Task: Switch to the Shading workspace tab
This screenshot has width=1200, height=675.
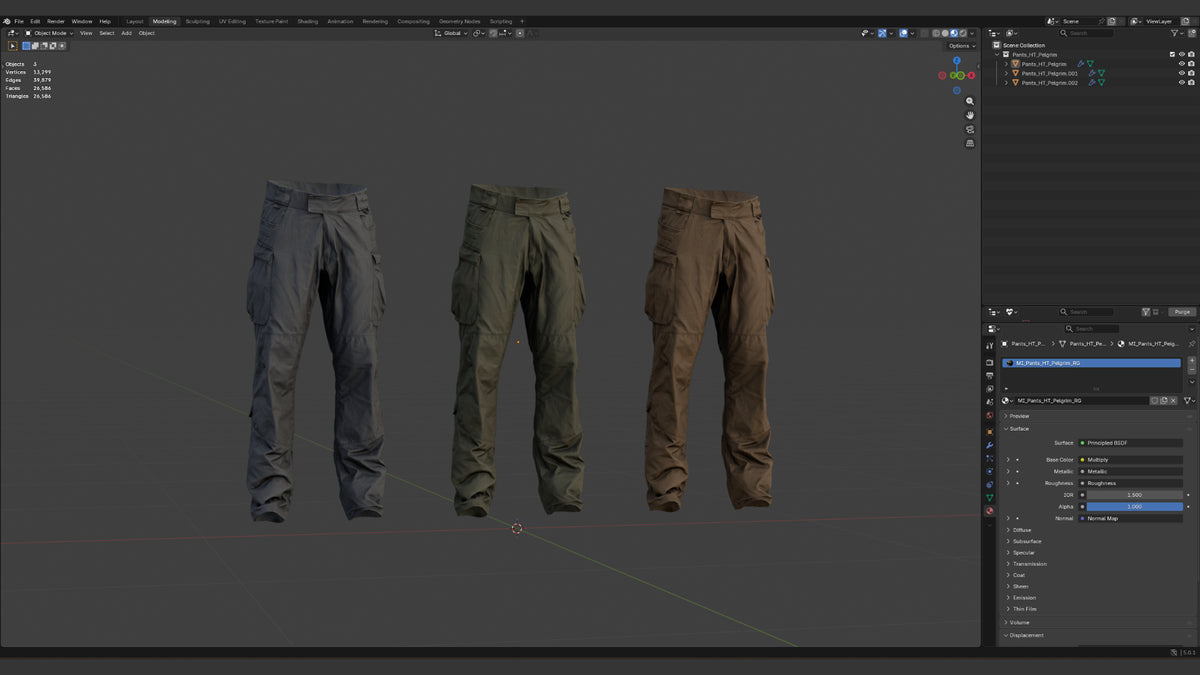Action: coord(308,21)
